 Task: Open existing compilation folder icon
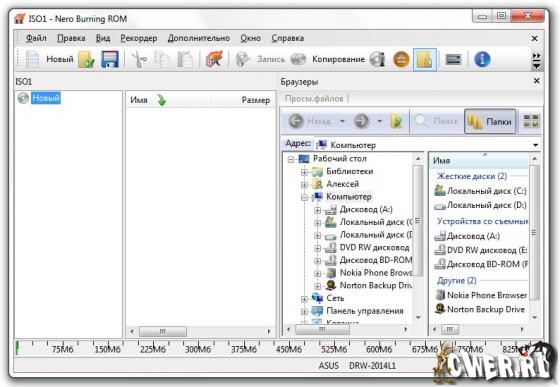point(86,59)
